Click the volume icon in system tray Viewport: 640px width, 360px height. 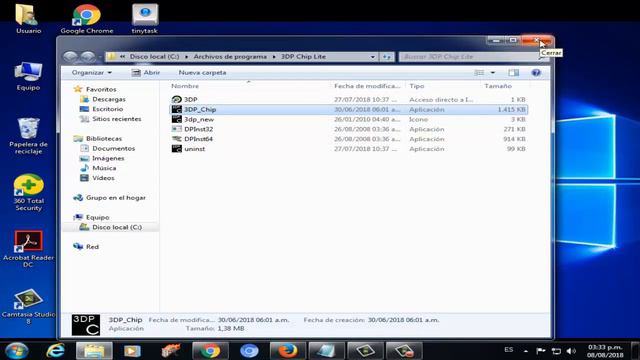pos(571,351)
